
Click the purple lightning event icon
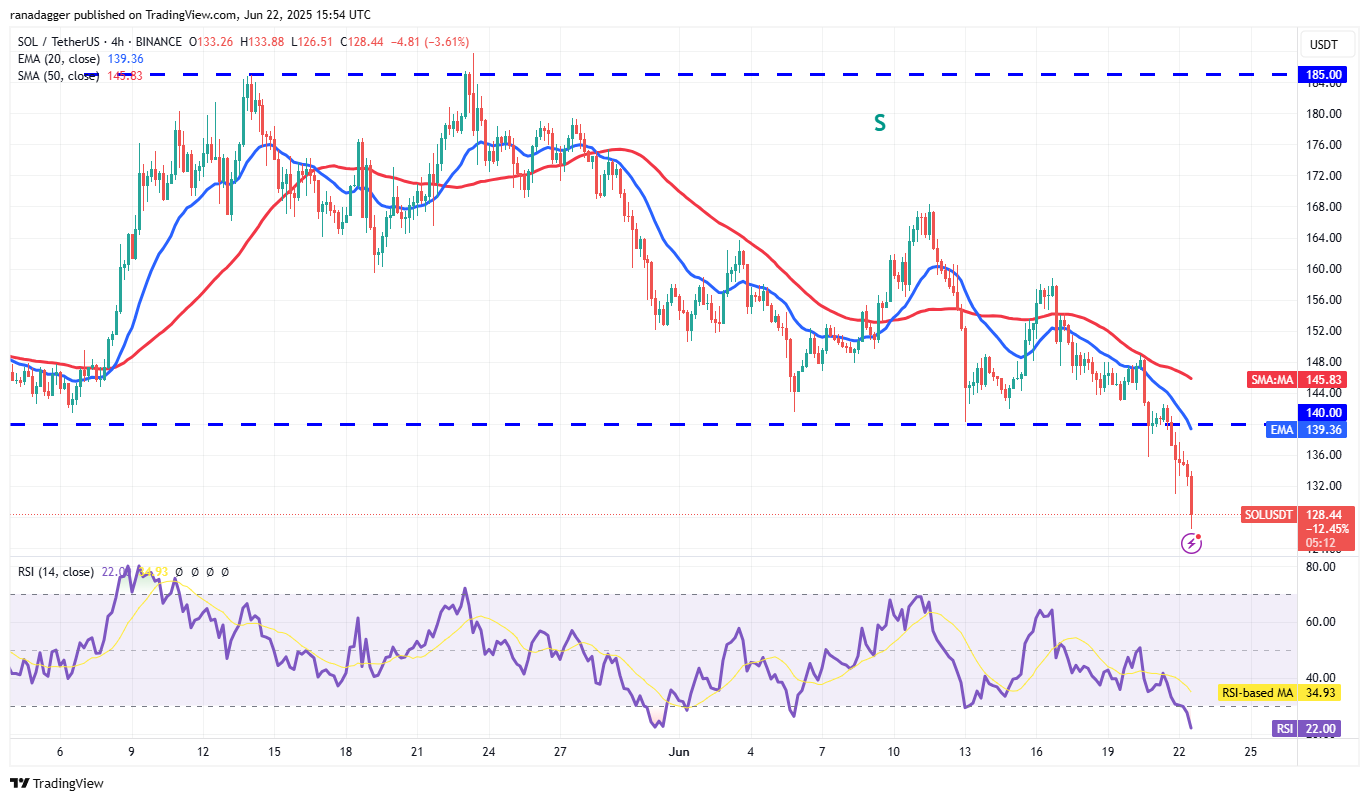pos(1190,543)
